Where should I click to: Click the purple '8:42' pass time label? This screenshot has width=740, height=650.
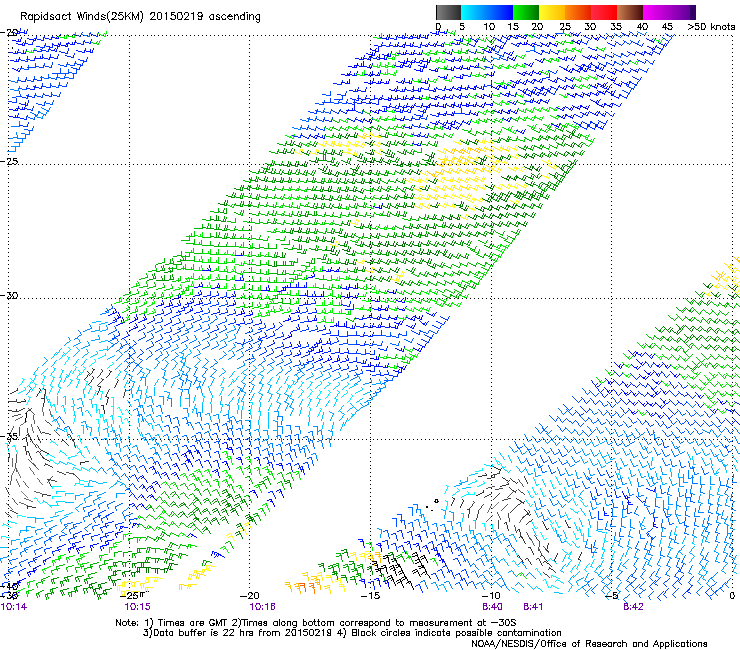[633, 607]
